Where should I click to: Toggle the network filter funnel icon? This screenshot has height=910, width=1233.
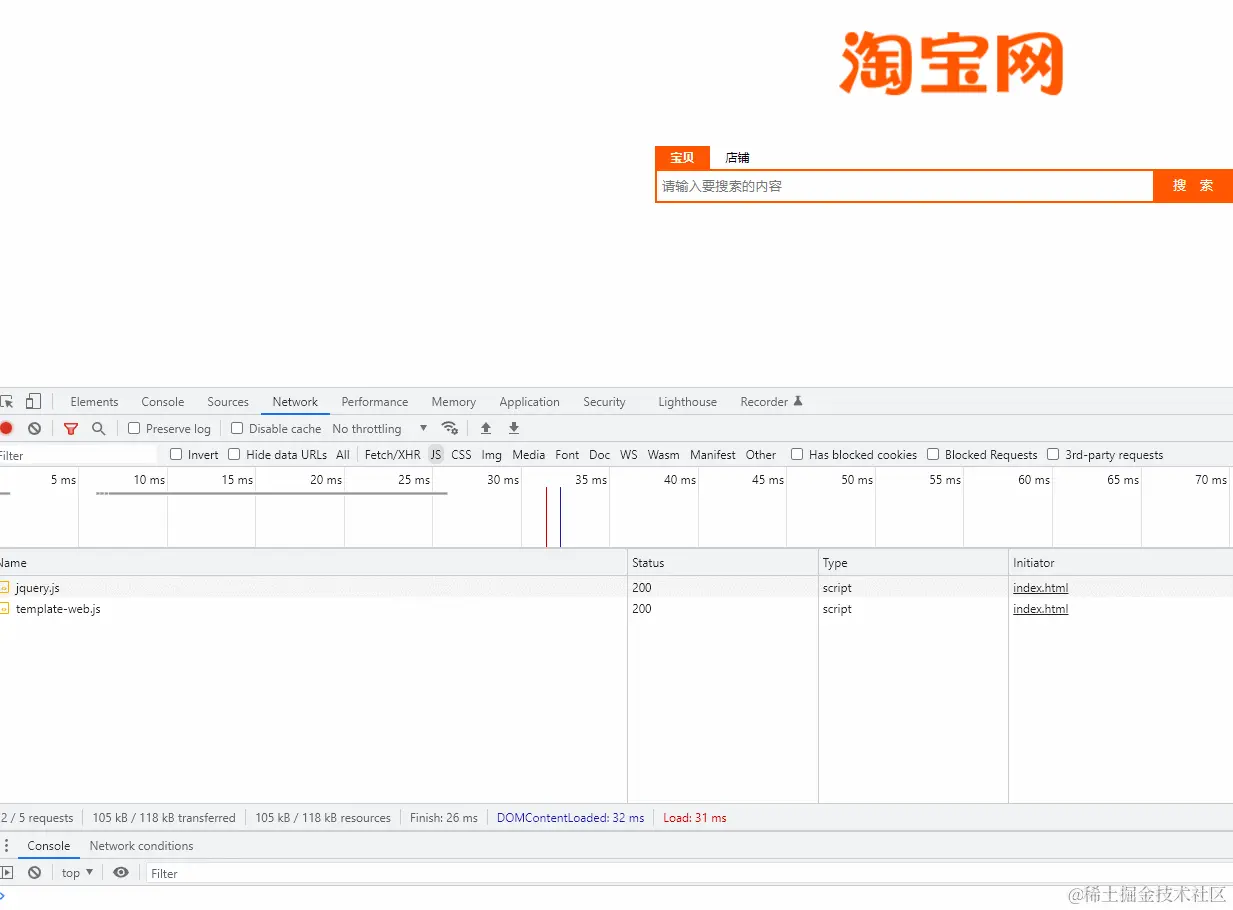pos(71,428)
